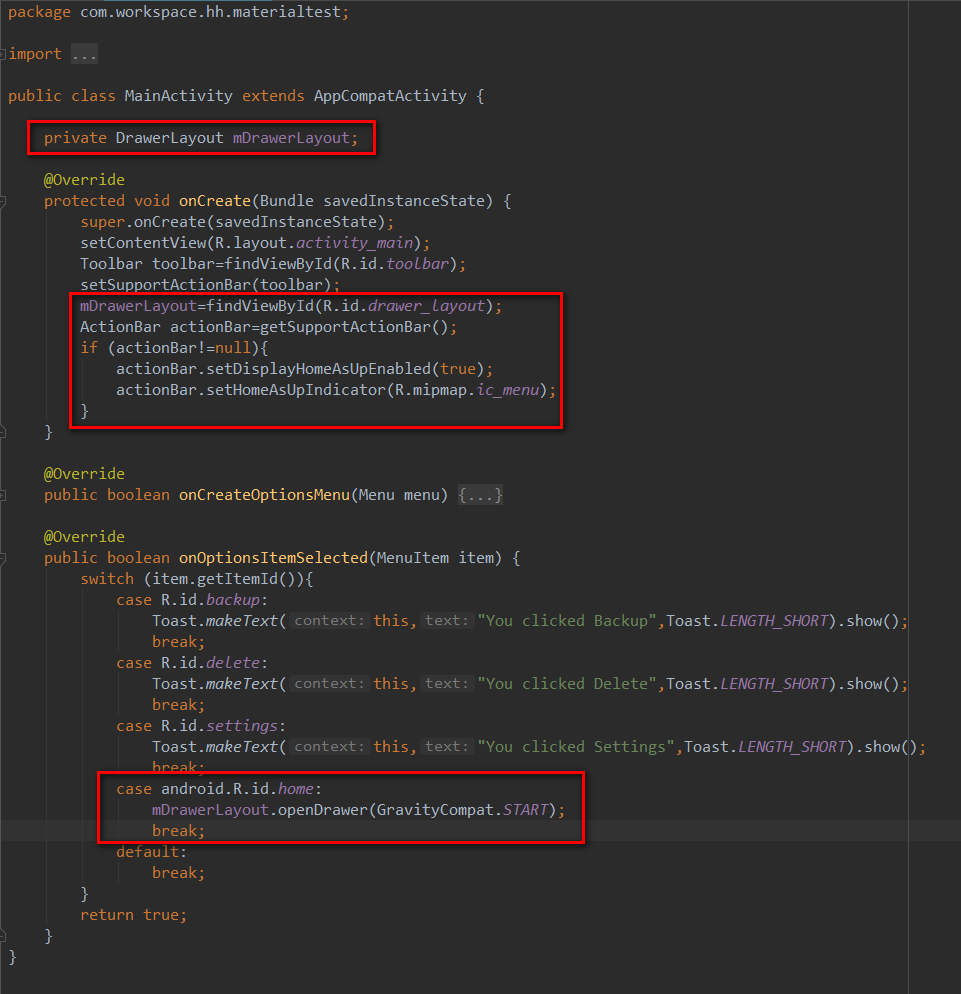Click AppCompatActivity superclass name
The image size is (961, 994).
click(390, 96)
